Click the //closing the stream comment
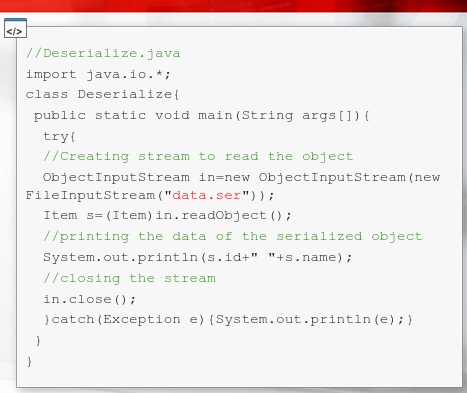467x393 pixels. [x=129, y=278]
